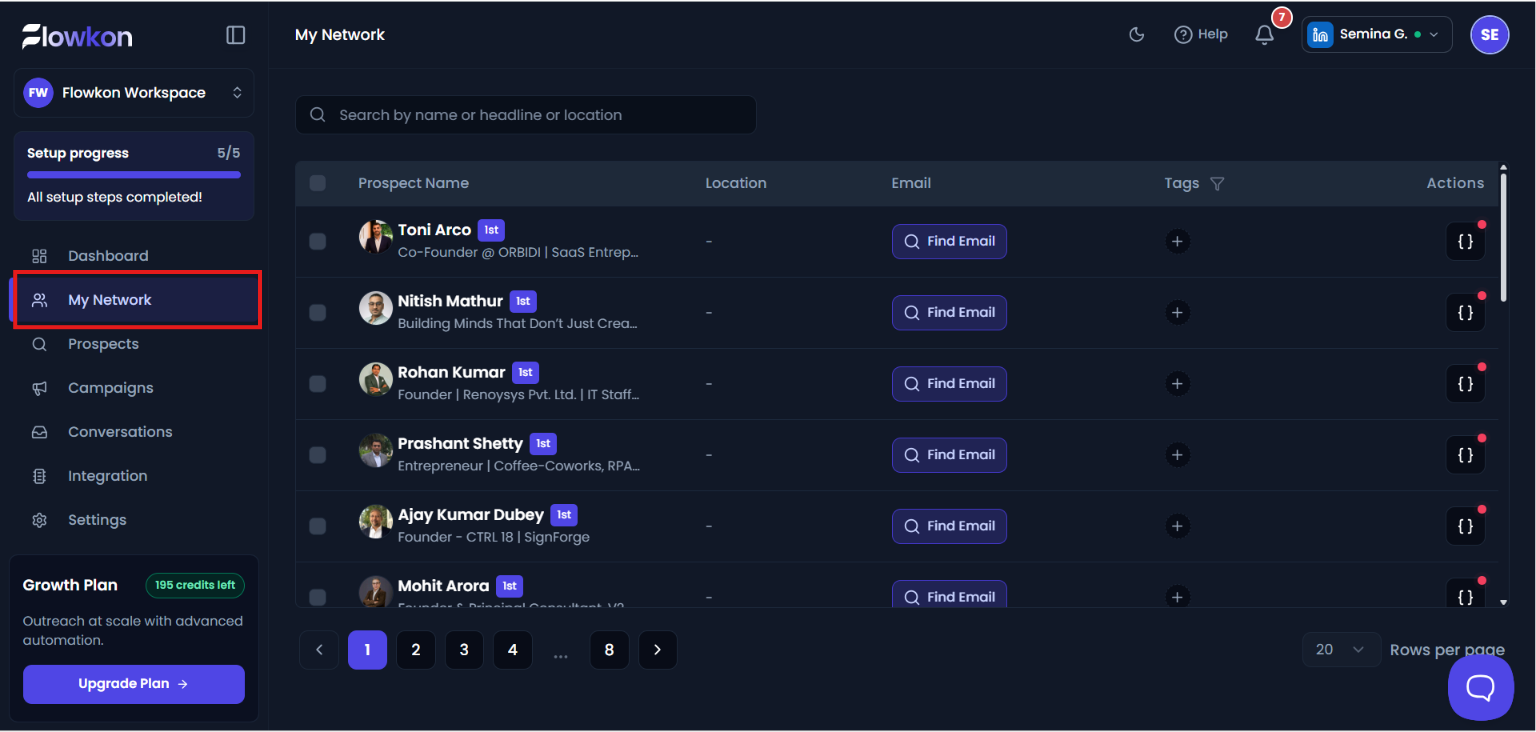Collapse the sidebar using the panel icon
This screenshot has height=732, width=1536.
[236, 35]
